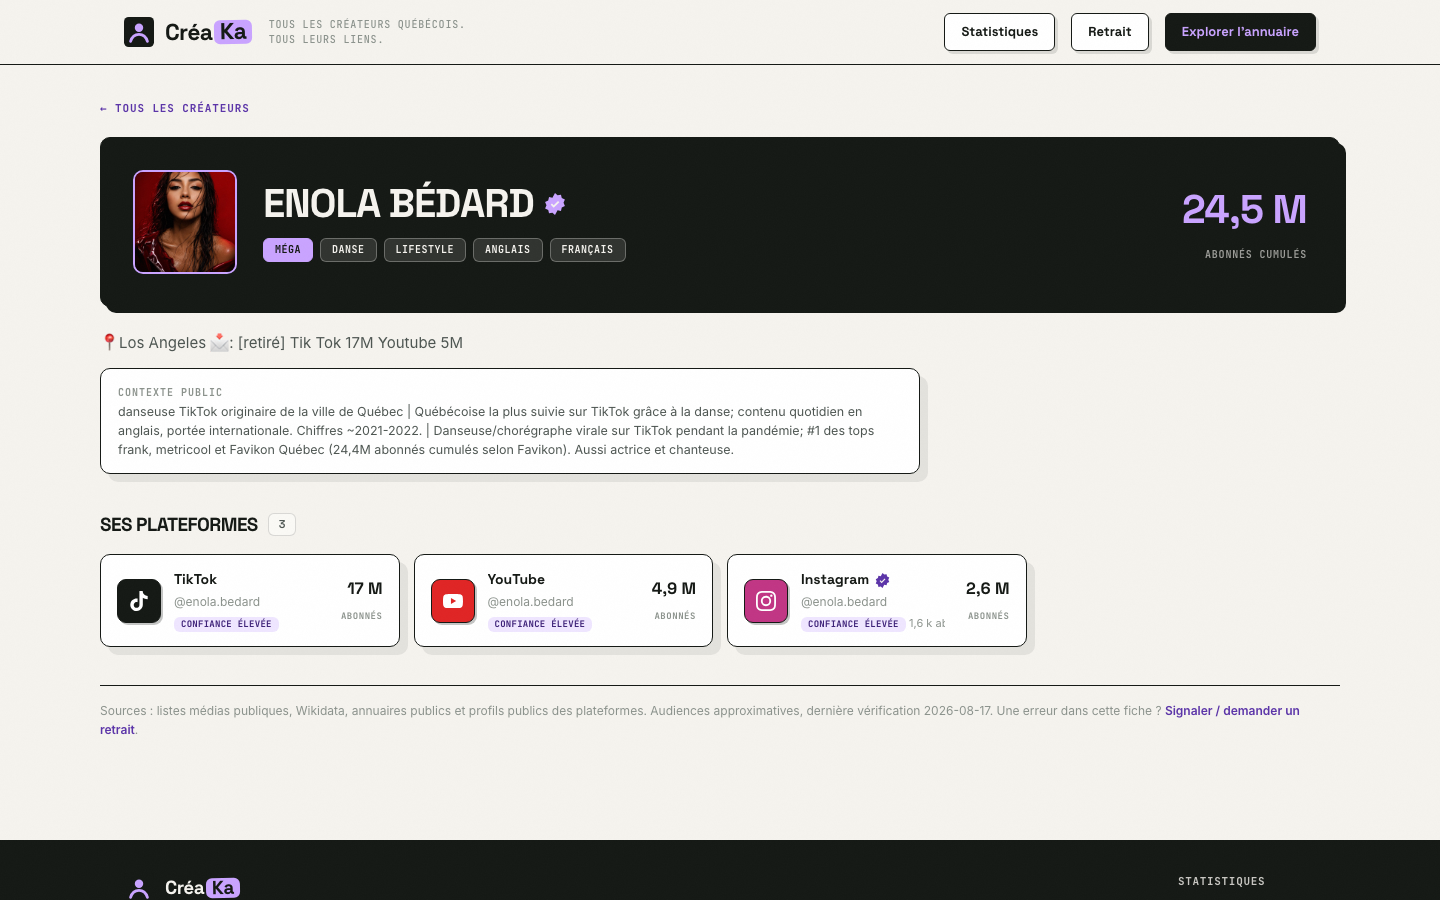This screenshot has height=900, width=1440.
Task: Click the footer CréaKa wordmark
Action: (202, 888)
